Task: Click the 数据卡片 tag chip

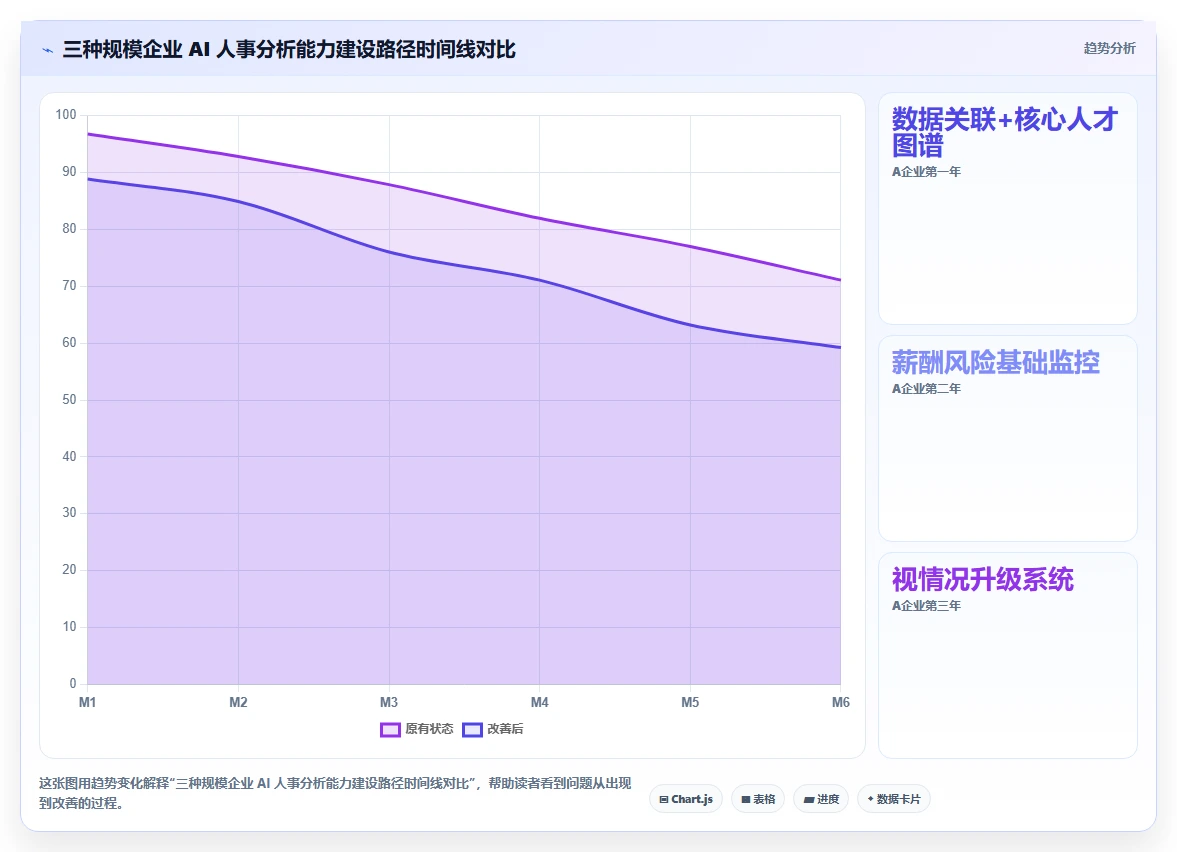Action: [894, 799]
